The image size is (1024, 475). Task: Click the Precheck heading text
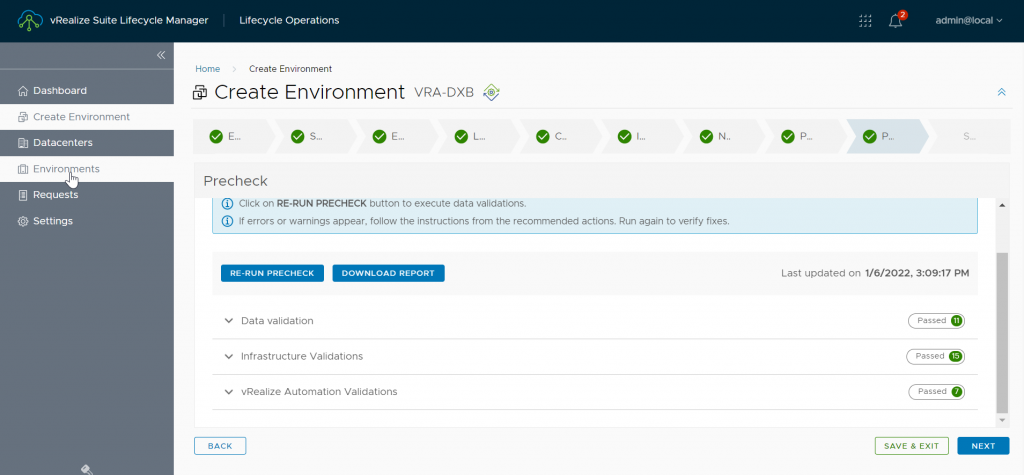tap(236, 181)
